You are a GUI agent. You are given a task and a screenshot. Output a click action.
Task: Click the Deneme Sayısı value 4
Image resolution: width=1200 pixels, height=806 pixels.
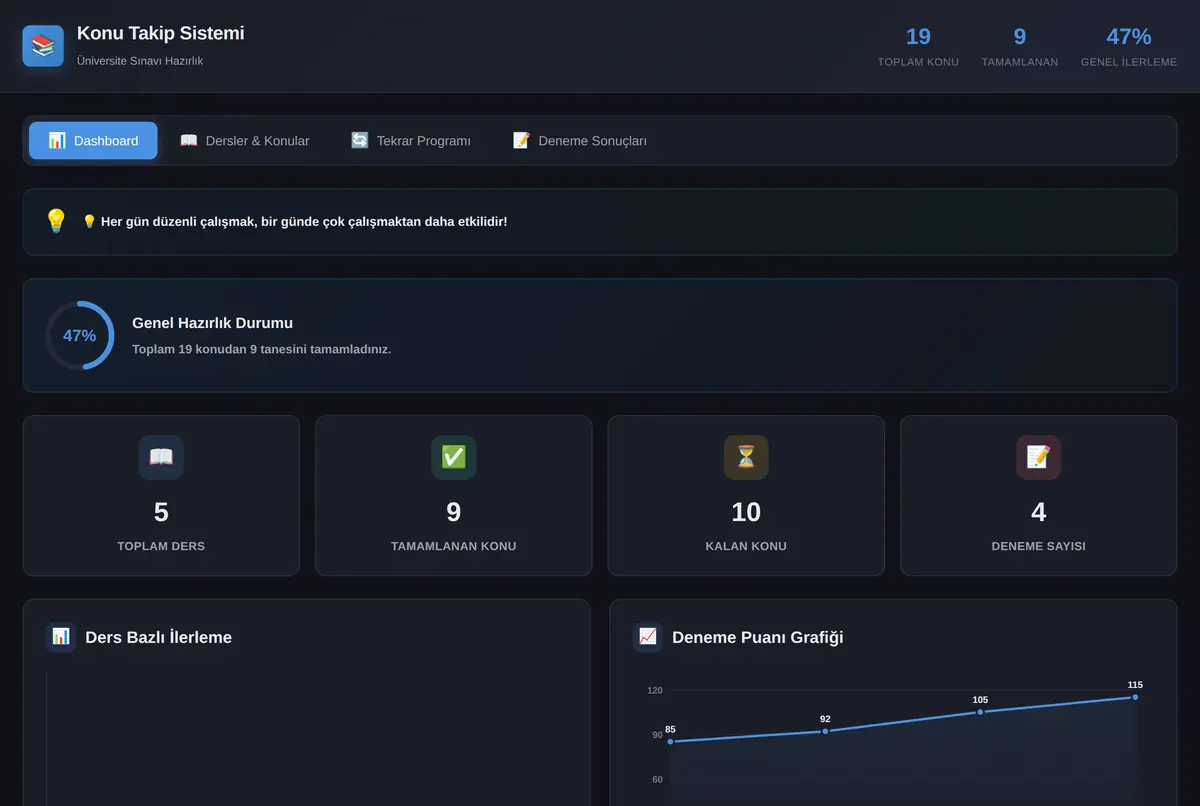tap(1038, 512)
